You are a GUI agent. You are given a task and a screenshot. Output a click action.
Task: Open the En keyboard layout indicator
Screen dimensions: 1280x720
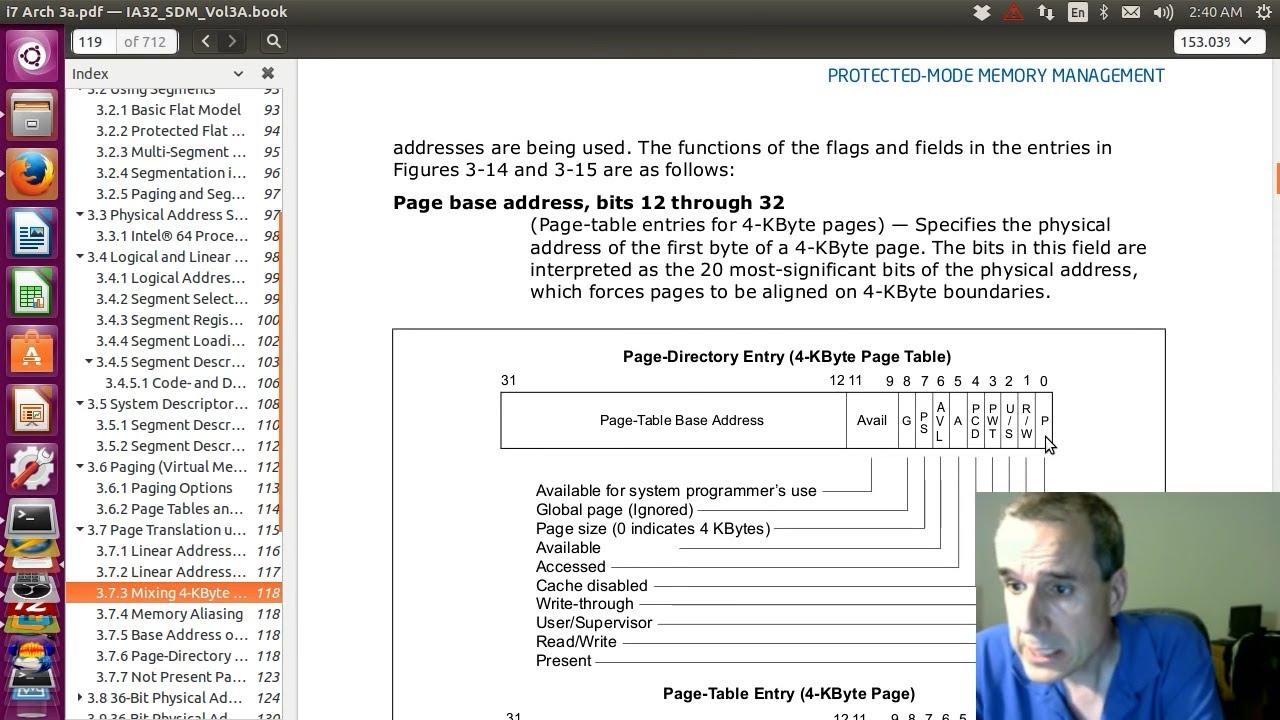[1077, 12]
